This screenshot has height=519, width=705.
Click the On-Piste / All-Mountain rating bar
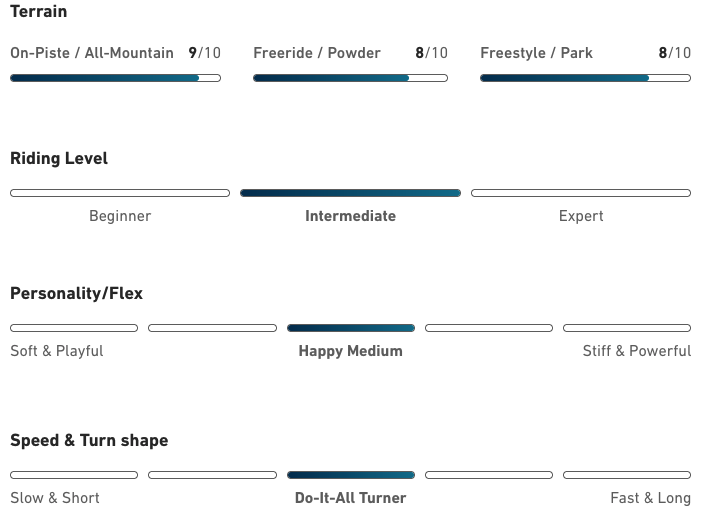(x=115, y=78)
